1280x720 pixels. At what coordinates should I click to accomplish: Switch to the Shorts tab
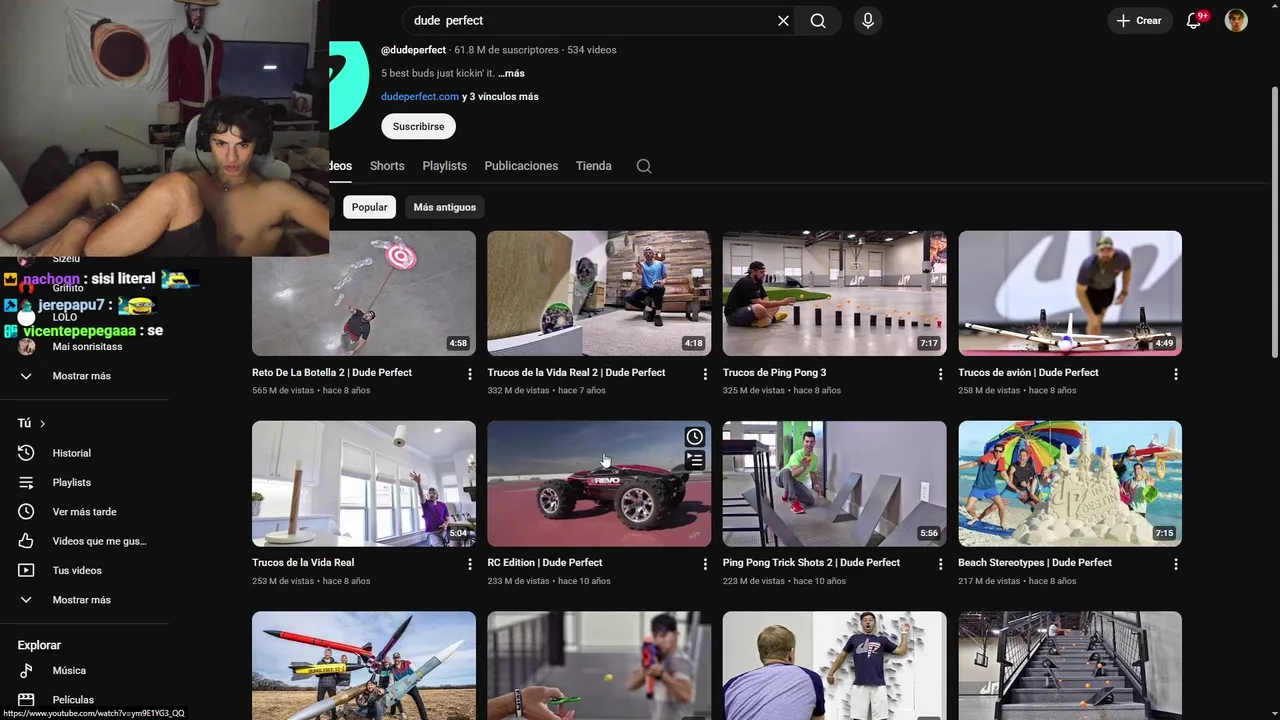(x=387, y=166)
